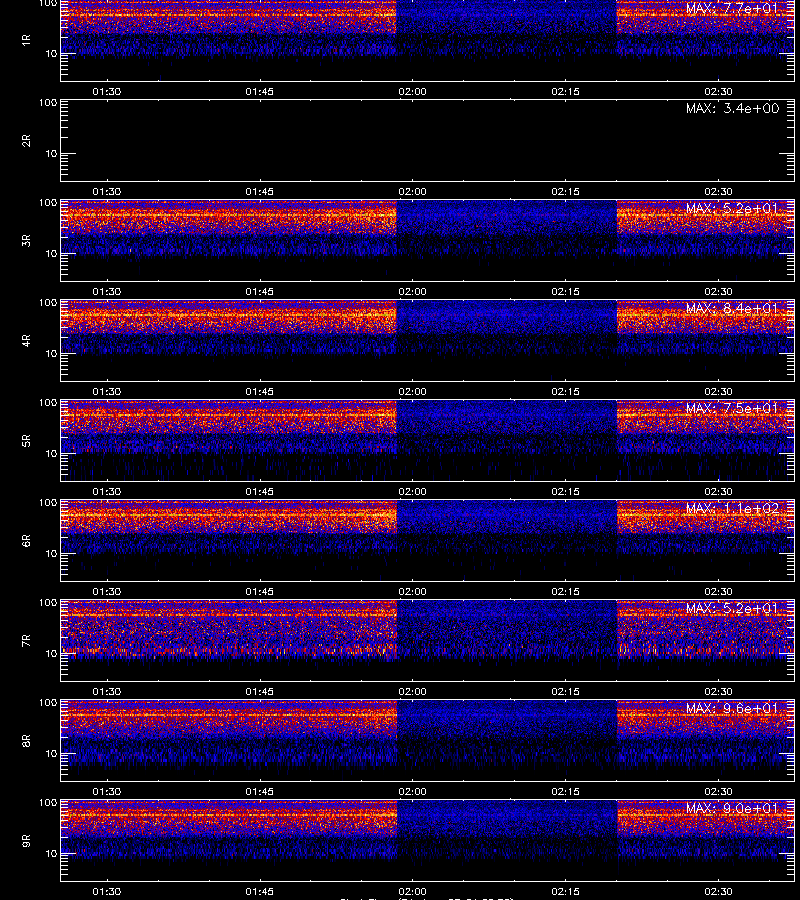Click the '10' y-axis label of the 5R panel

coord(51,453)
